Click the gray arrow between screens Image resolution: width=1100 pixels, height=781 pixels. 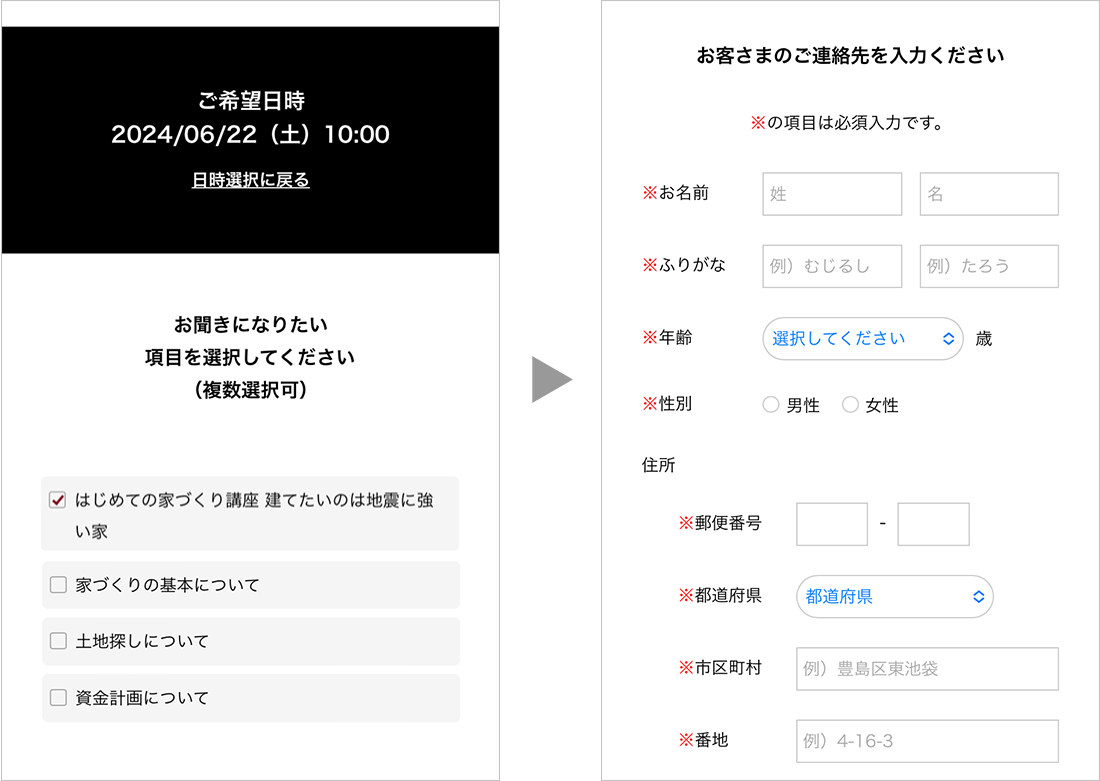click(550, 380)
